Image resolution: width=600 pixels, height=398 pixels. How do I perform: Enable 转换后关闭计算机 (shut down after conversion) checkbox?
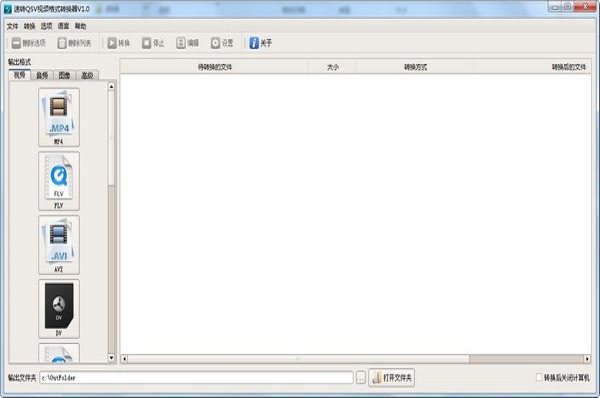coord(539,377)
